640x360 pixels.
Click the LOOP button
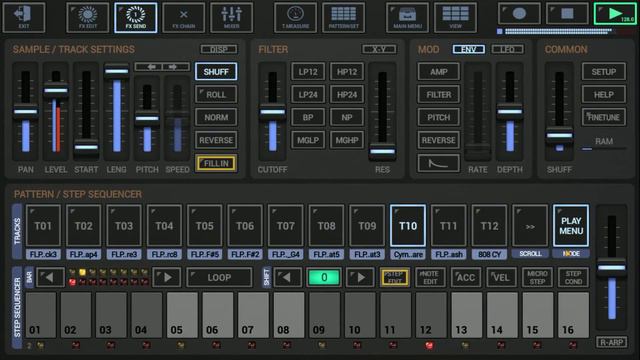[219, 278]
